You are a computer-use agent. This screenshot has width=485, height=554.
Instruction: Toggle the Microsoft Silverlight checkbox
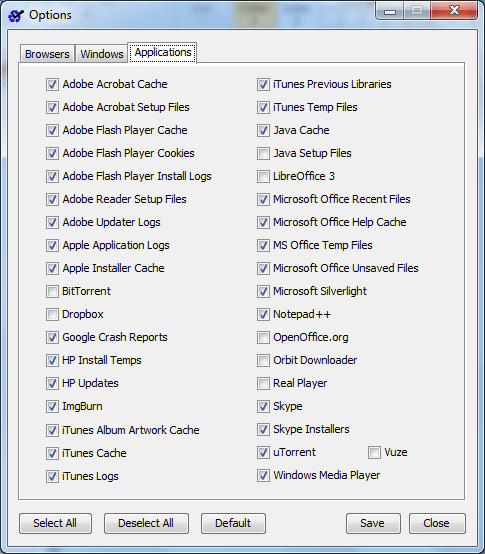263,292
